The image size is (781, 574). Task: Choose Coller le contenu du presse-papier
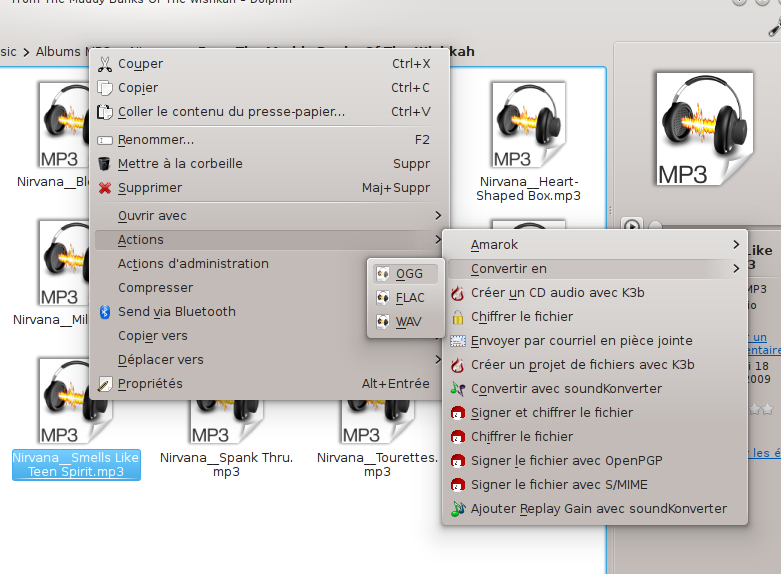pyautogui.click(x=269, y=112)
